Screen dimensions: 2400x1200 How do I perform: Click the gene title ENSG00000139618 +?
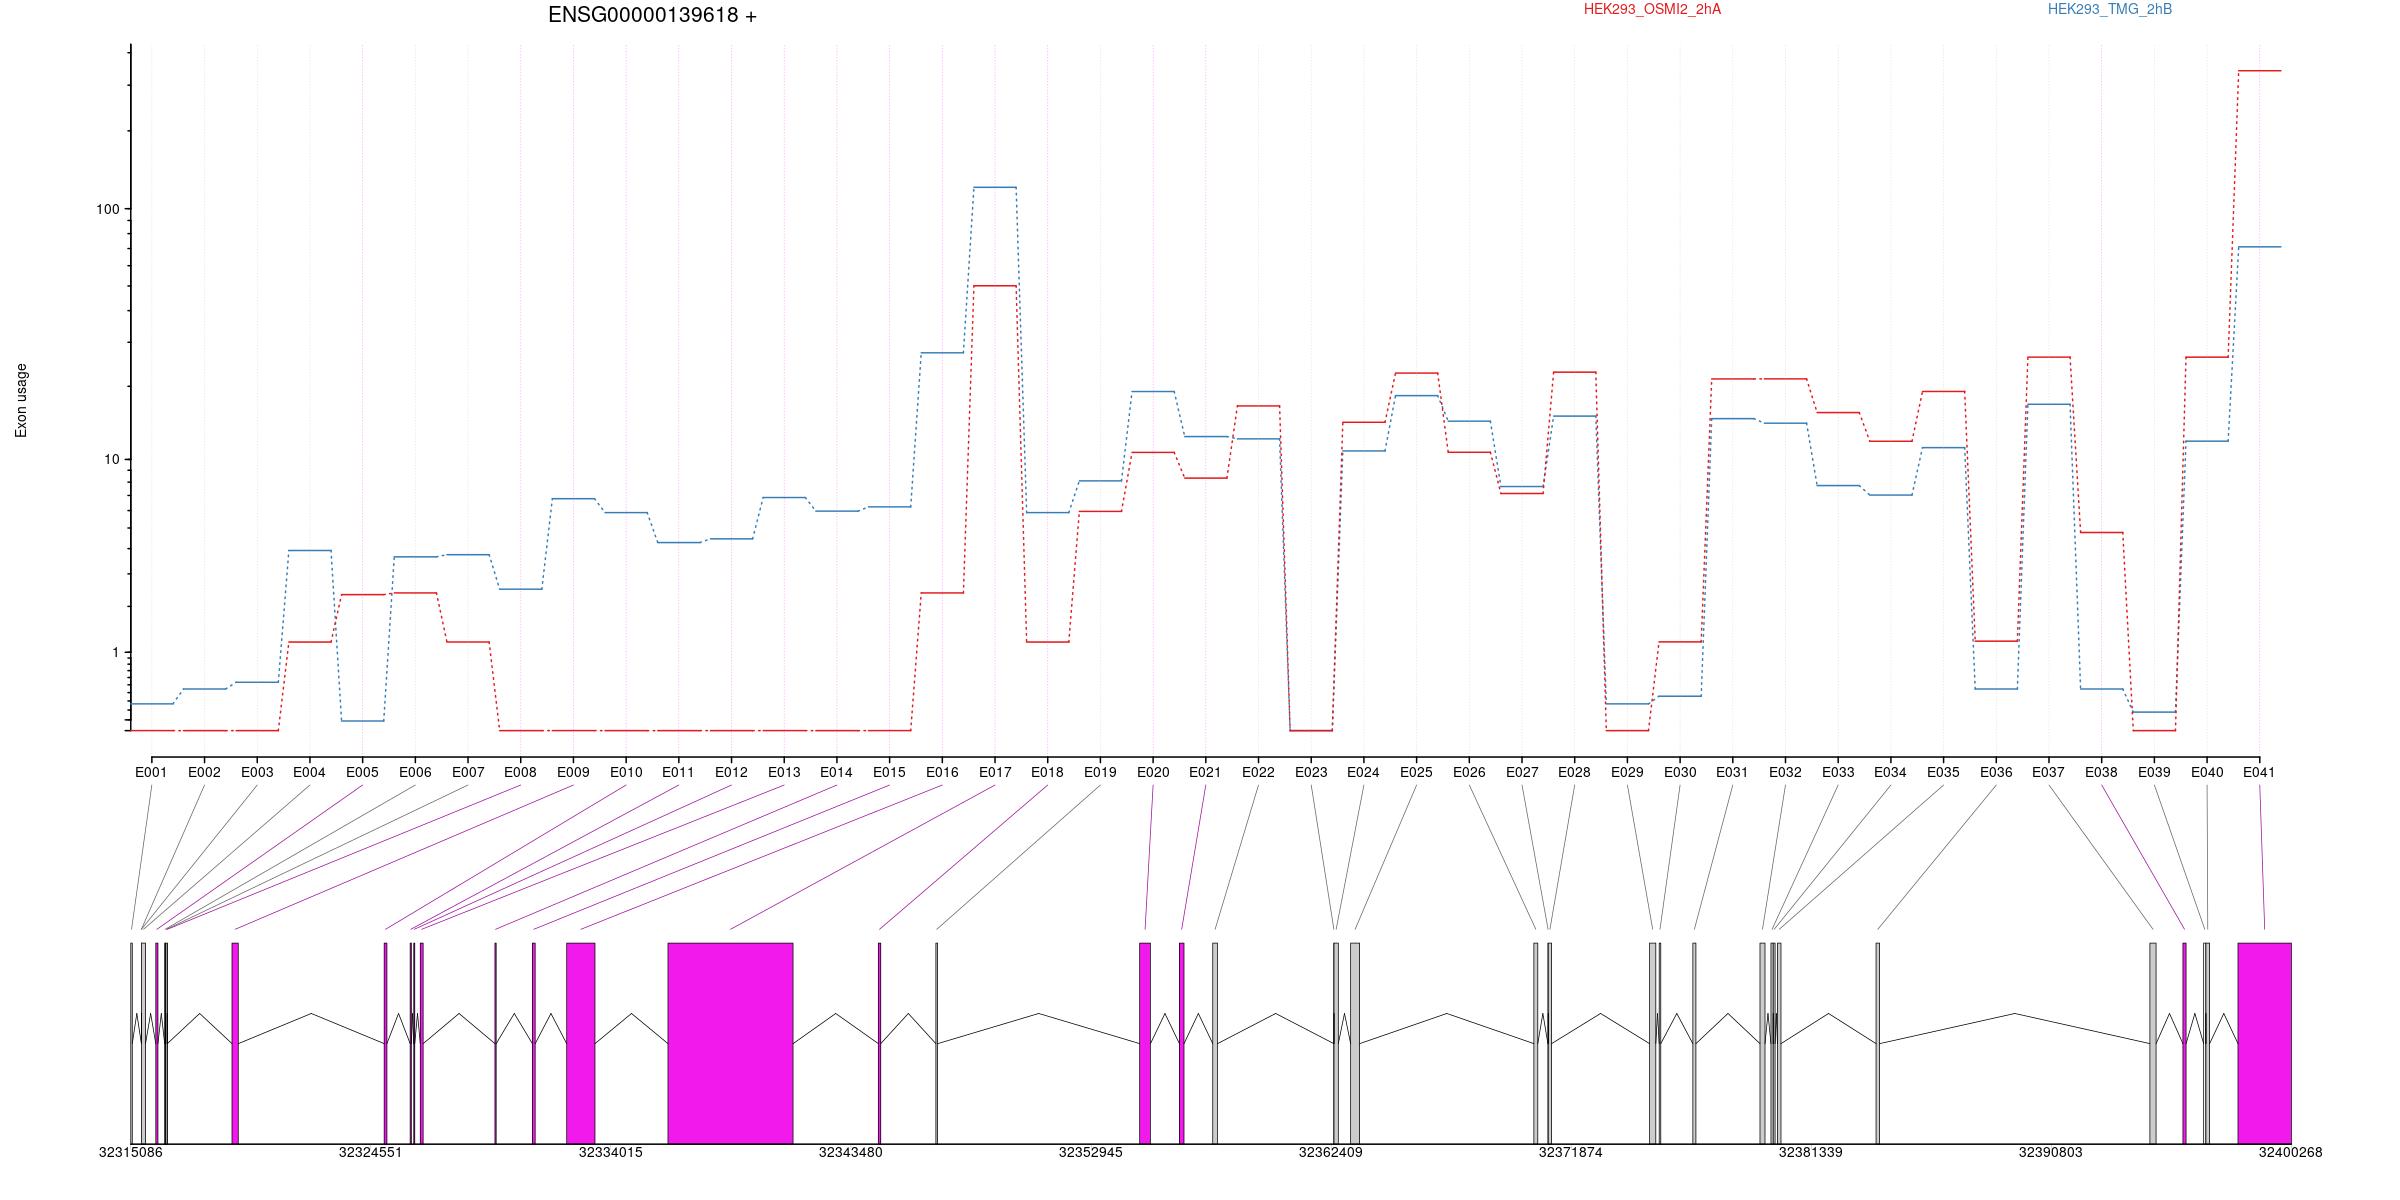point(652,15)
